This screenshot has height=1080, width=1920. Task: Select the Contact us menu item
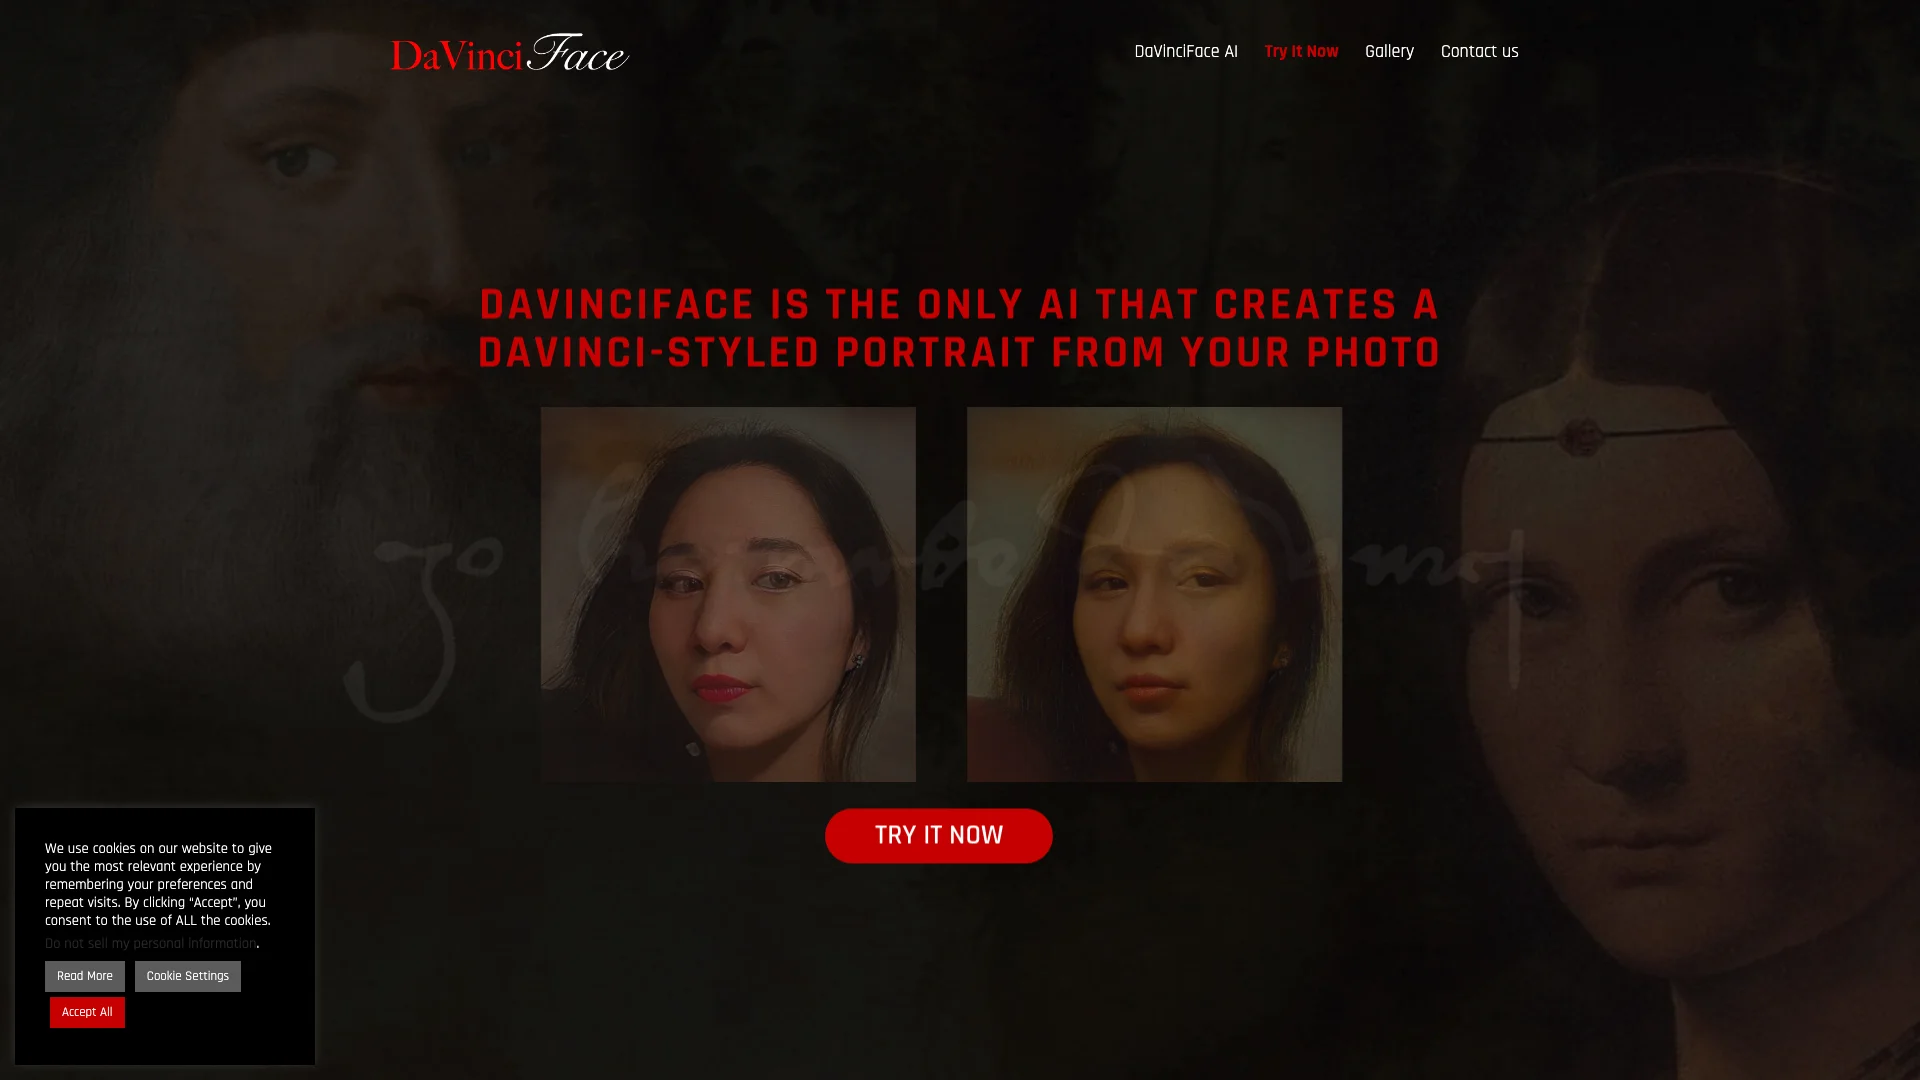[x=1478, y=50]
